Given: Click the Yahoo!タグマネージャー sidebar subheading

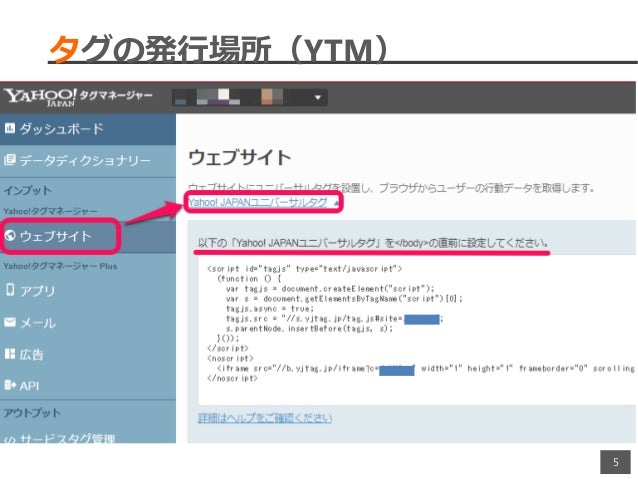Looking at the screenshot, I should point(50,211).
